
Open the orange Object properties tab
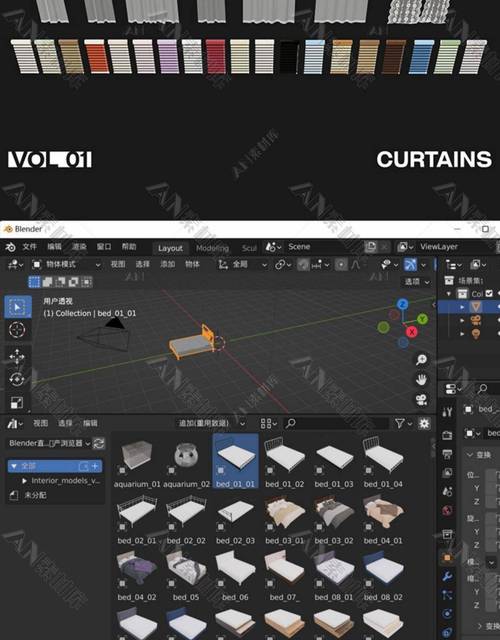point(447,557)
